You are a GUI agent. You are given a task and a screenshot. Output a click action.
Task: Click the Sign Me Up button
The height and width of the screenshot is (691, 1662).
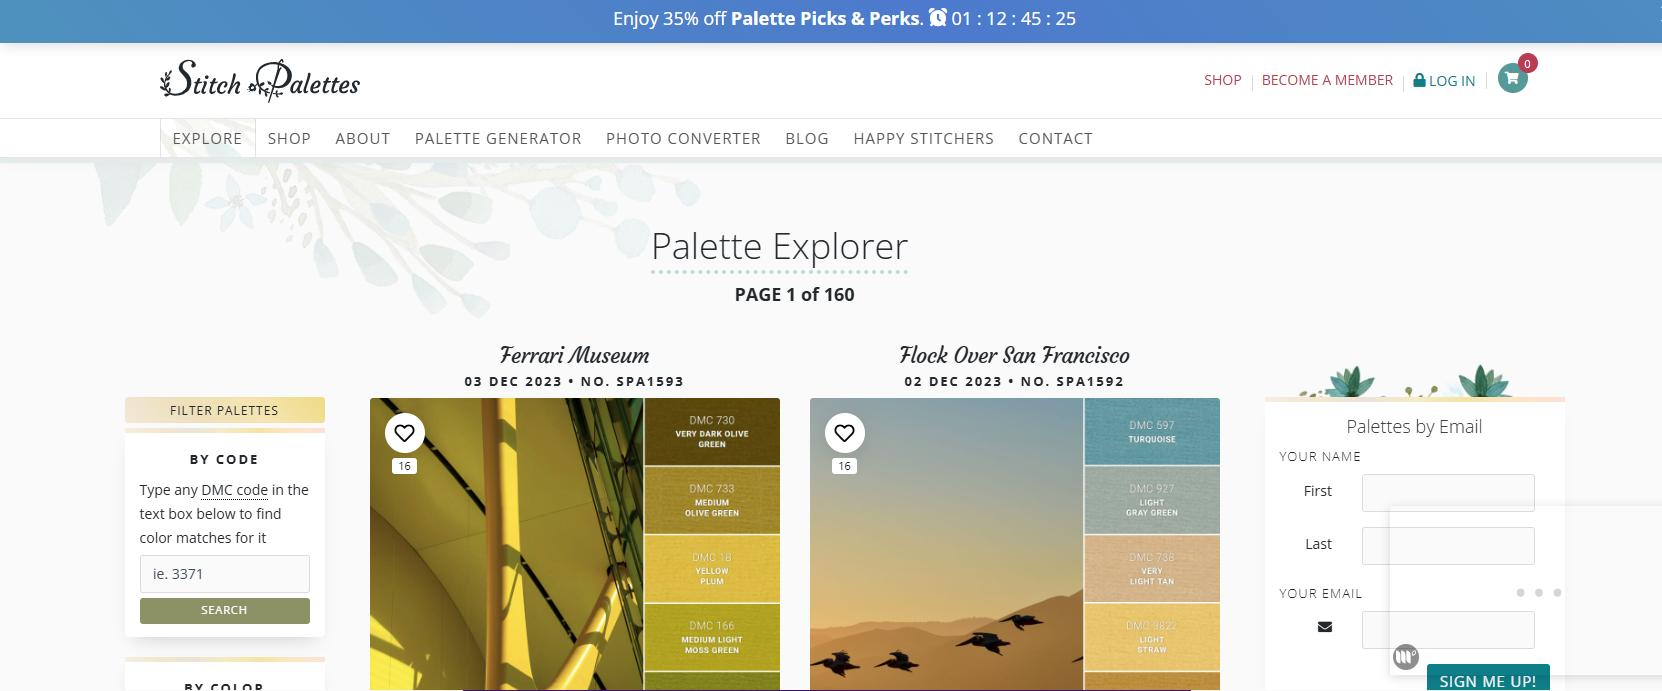click(x=1487, y=680)
